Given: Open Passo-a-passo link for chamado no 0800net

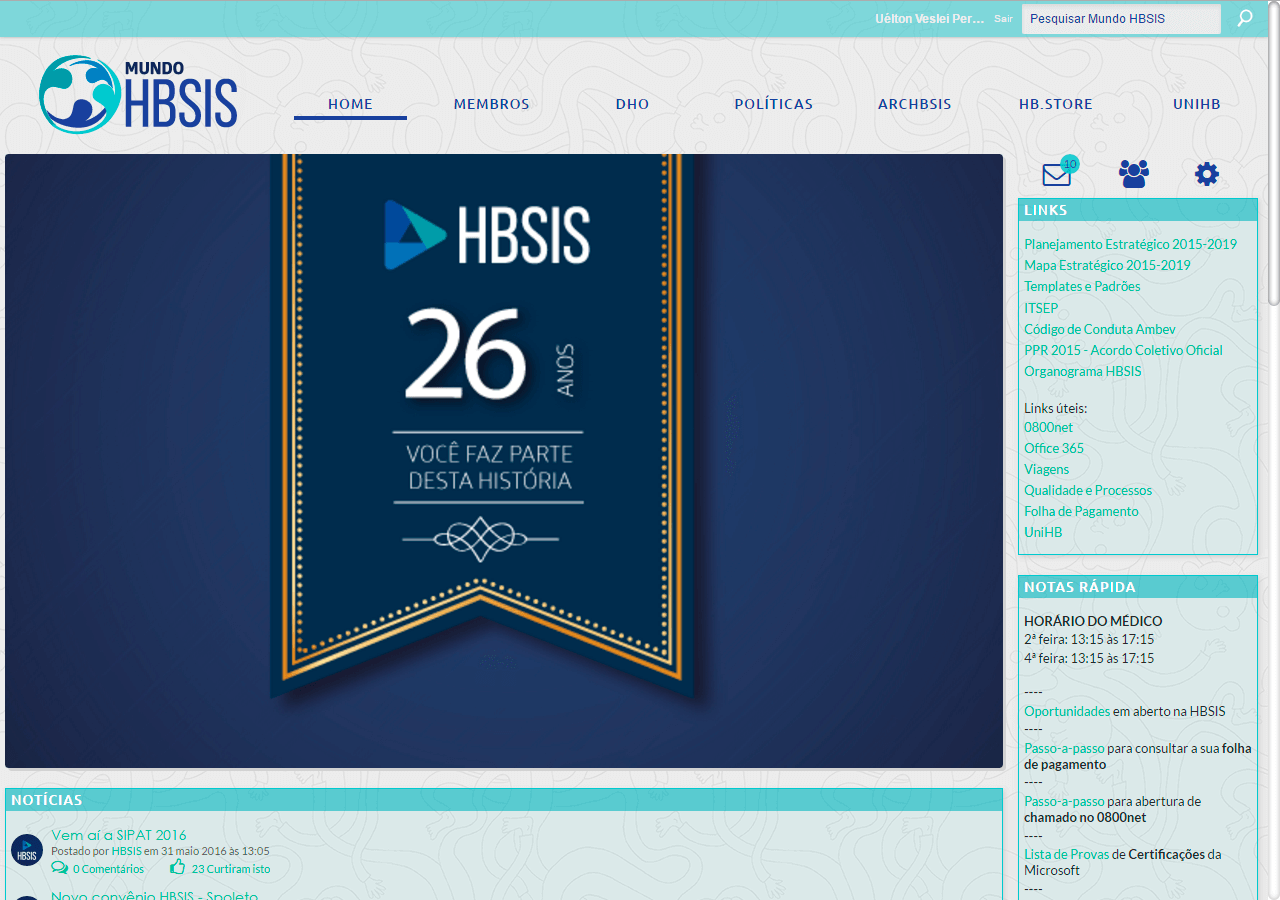Looking at the screenshot, I should pyautogui.click(x=1064, y=801).
